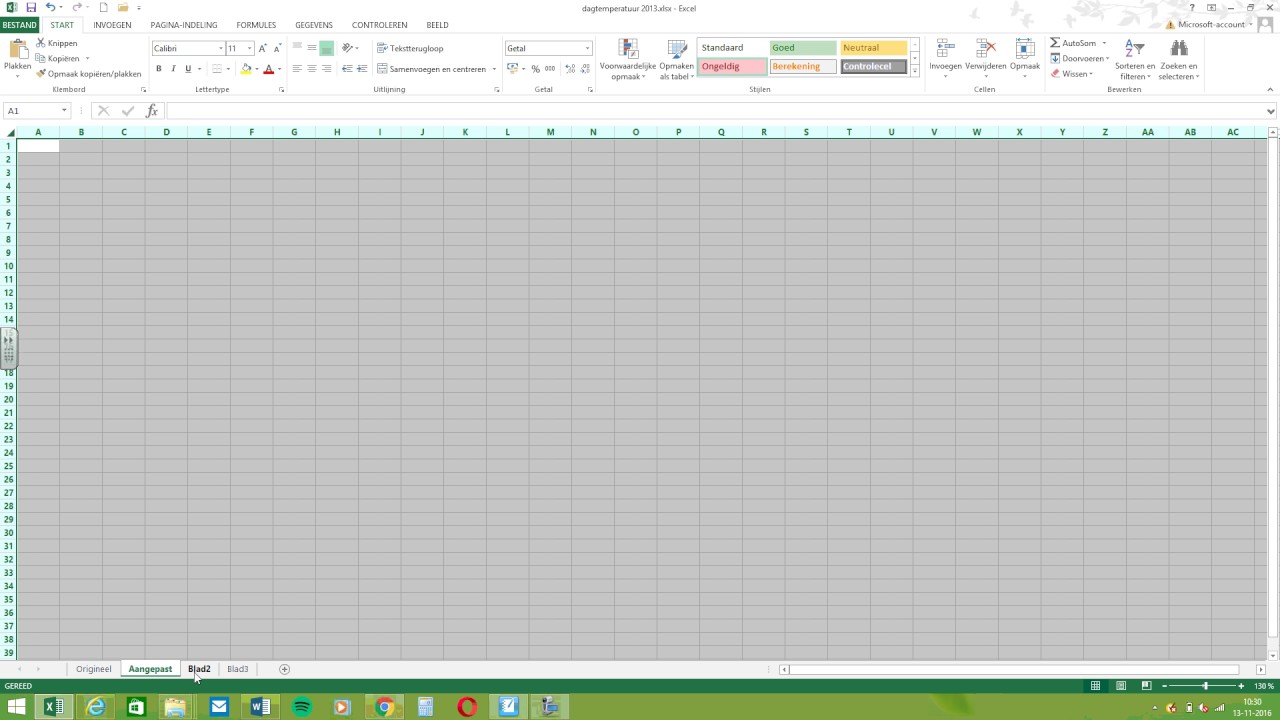Apply the Goed cell style

point(803,48)
